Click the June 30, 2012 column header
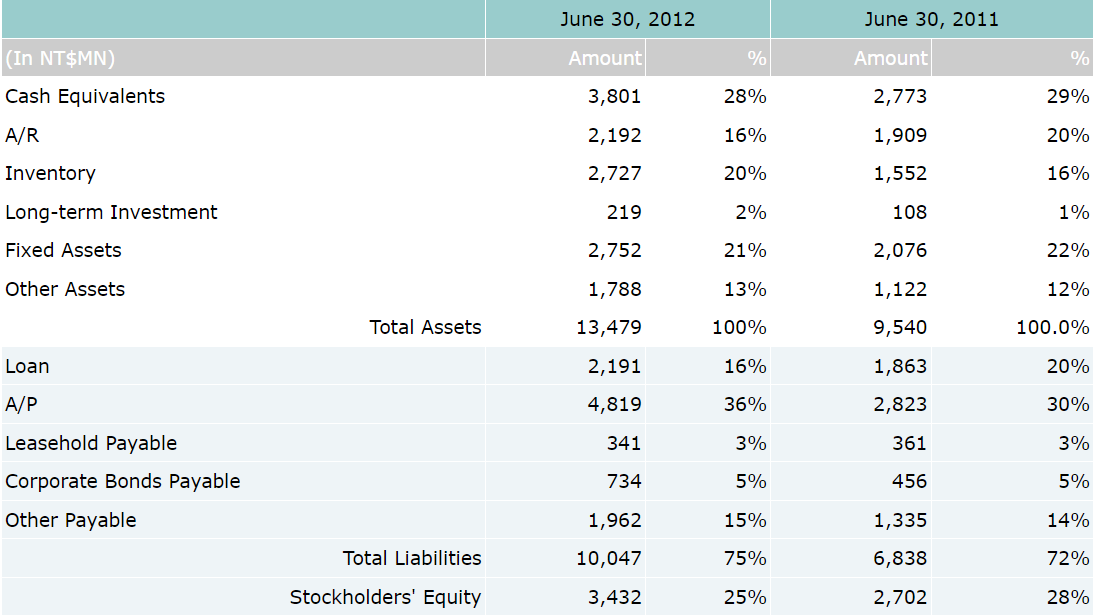Viewport: 1094px width, 616px height. [x=627, y=19]
